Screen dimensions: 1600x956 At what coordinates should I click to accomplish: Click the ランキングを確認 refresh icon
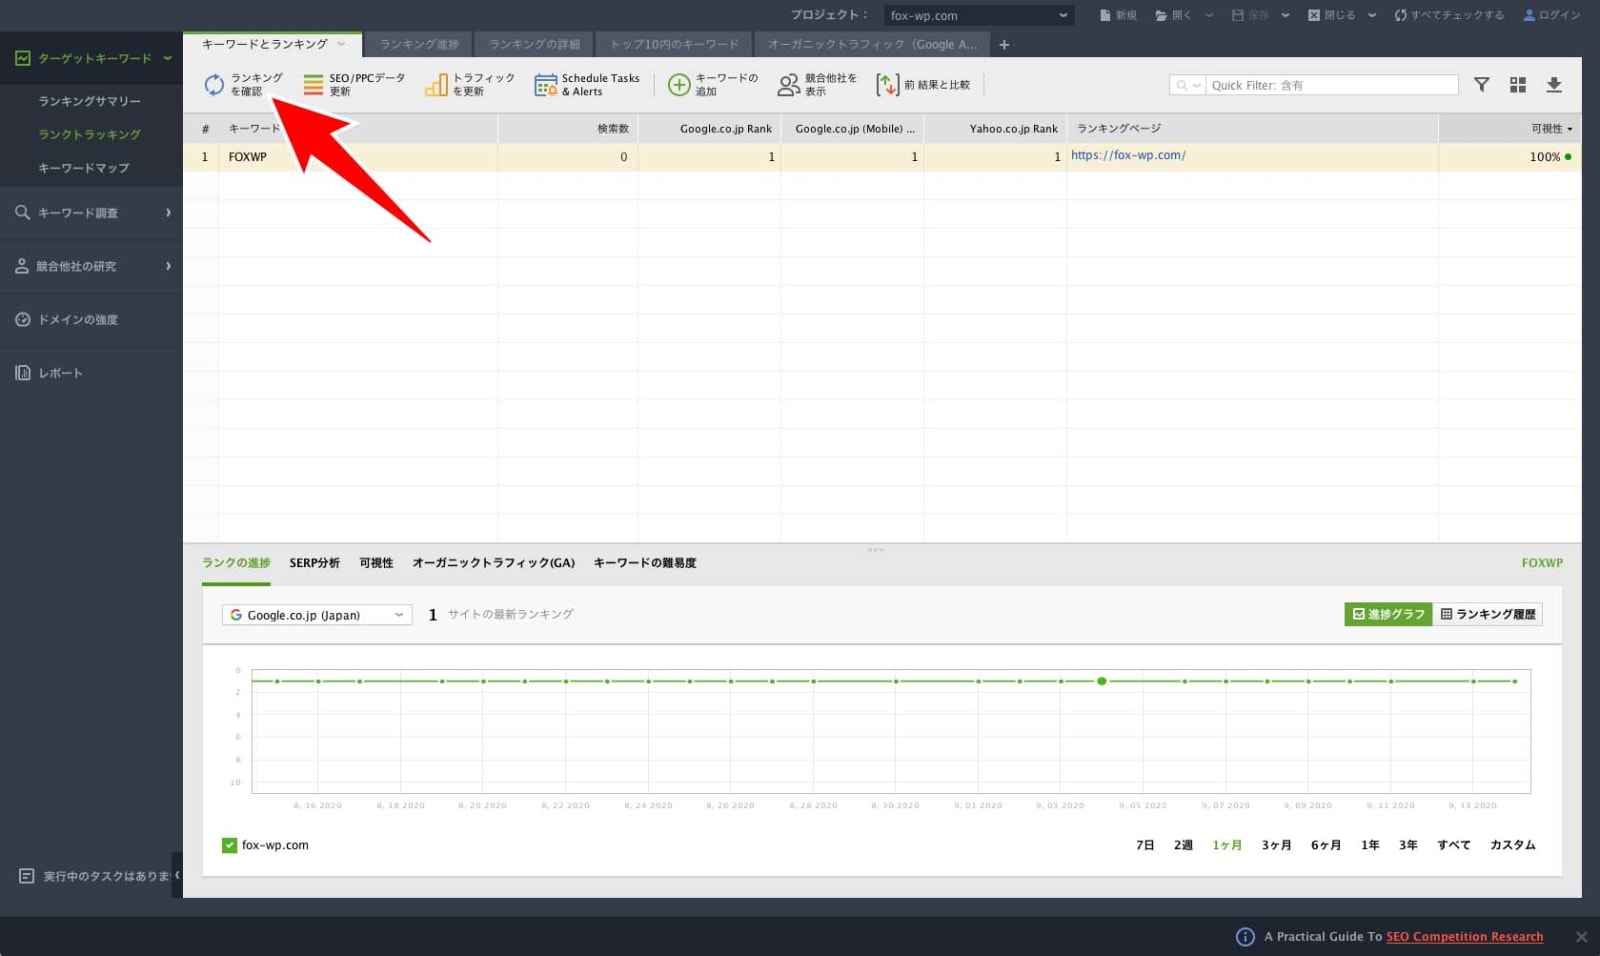click(x=214, y=85)
